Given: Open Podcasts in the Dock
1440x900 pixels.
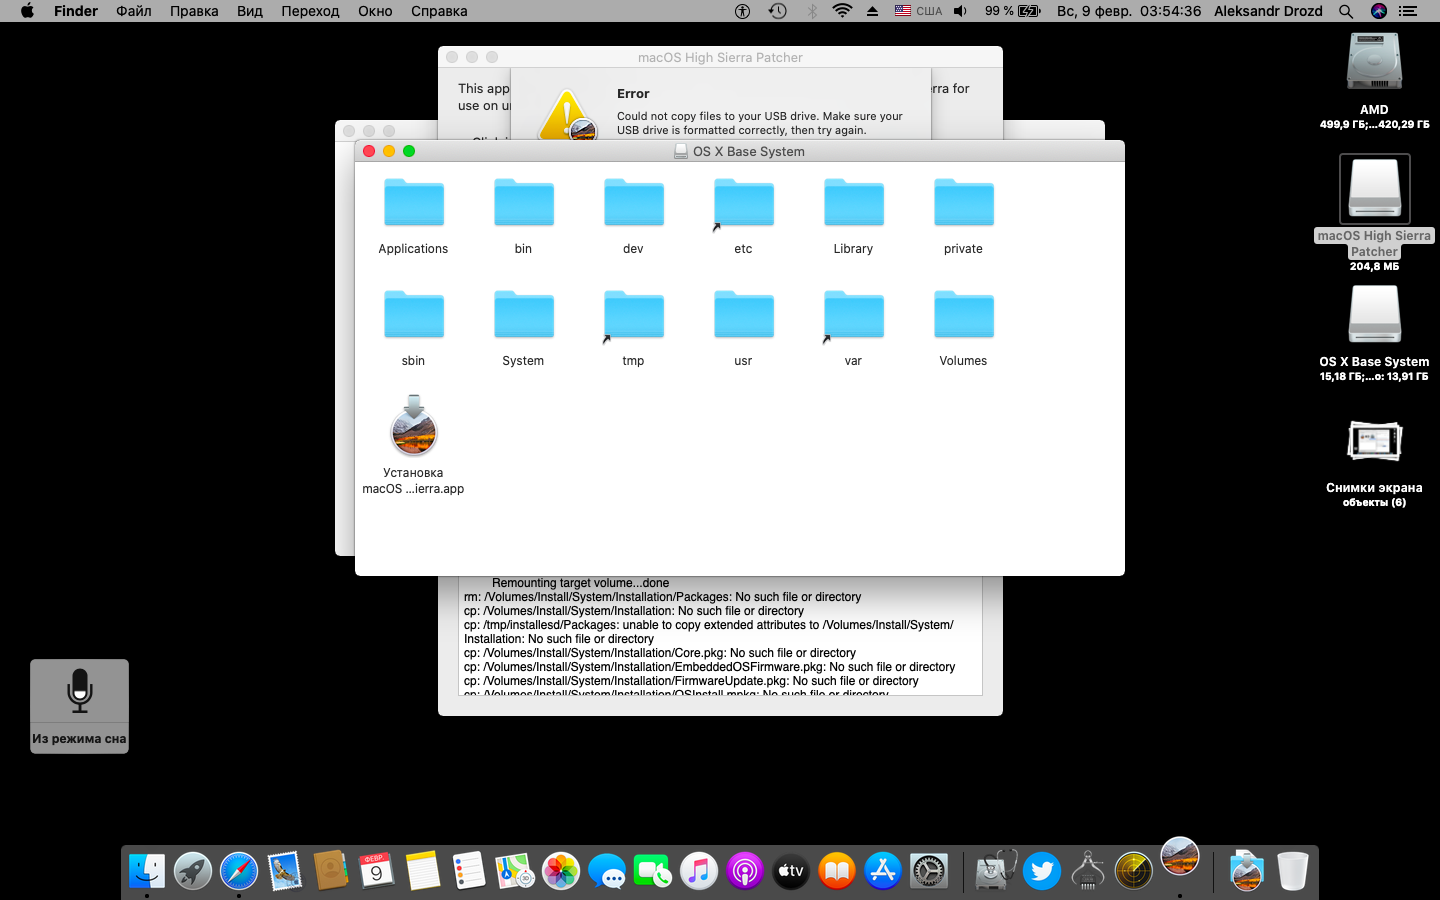Looking at the screenshot, I should point(745,871).
